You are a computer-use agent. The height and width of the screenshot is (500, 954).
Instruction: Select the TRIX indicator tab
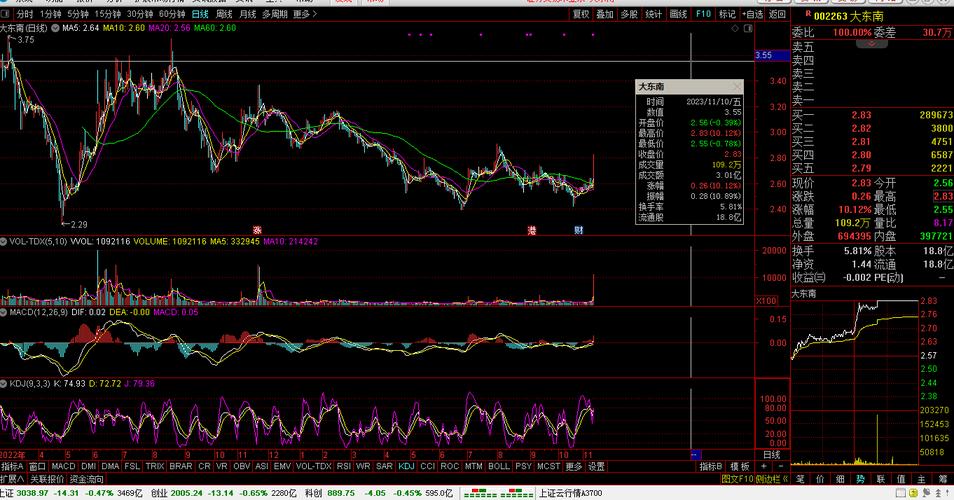click(155, 467)
